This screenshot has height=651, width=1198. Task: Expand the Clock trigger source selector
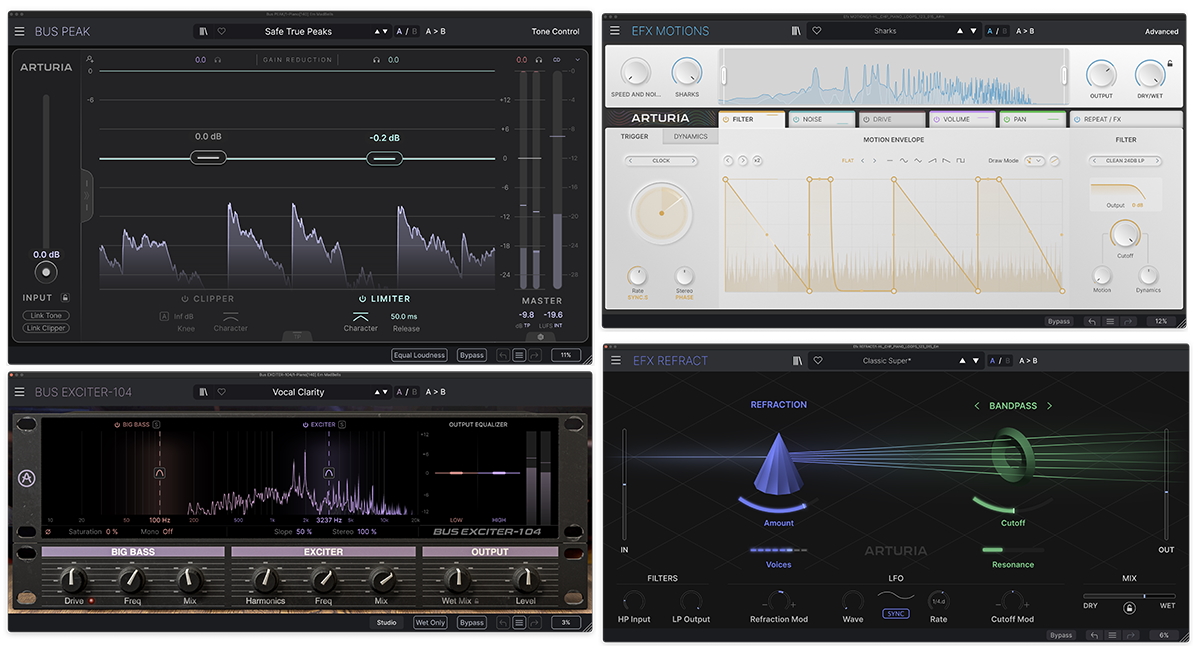tap(661, 160)
